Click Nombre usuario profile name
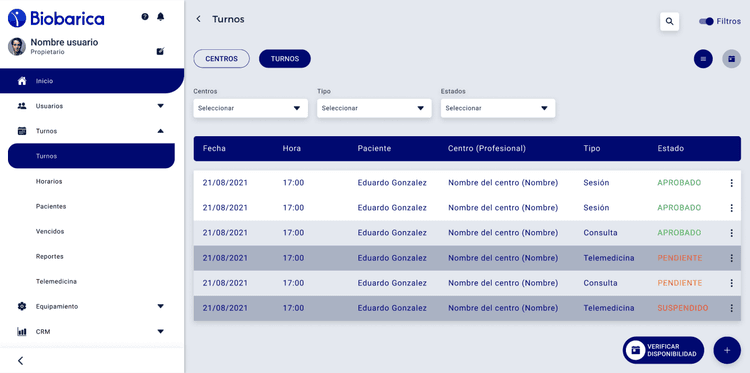750x373 pixels. [64, 42]
